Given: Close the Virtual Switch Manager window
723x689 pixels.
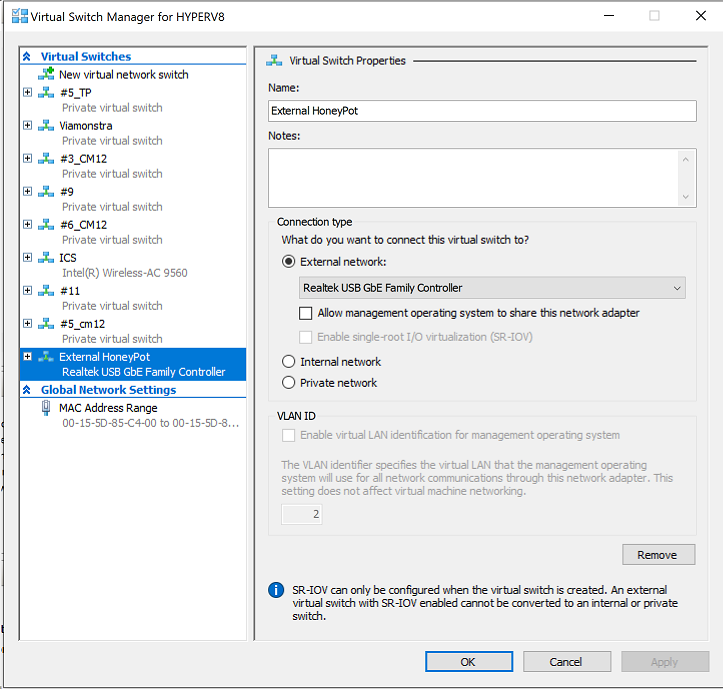Looking at the screenshot, I should (x=701, y=16).
